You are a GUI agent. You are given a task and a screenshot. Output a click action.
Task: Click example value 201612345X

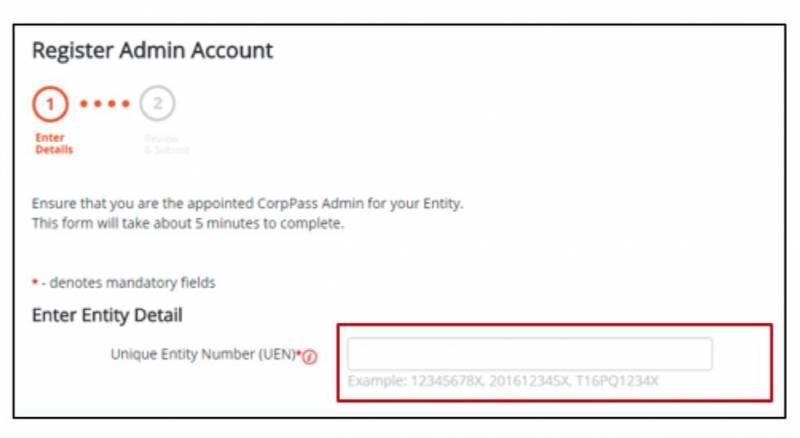532,382
